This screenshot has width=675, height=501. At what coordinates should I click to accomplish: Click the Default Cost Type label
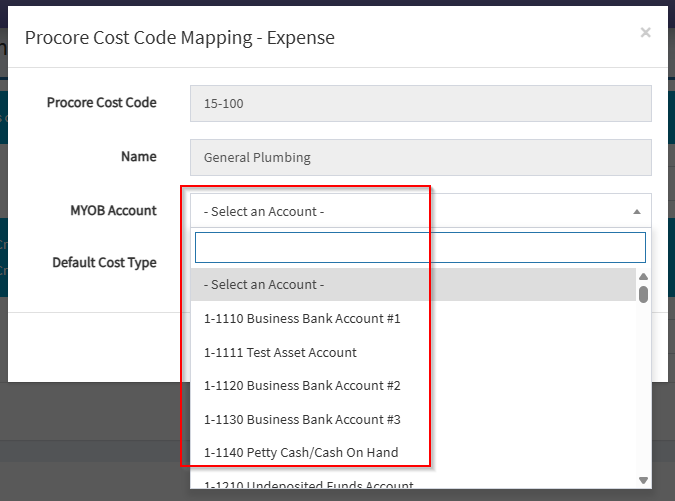pos(104,263)
